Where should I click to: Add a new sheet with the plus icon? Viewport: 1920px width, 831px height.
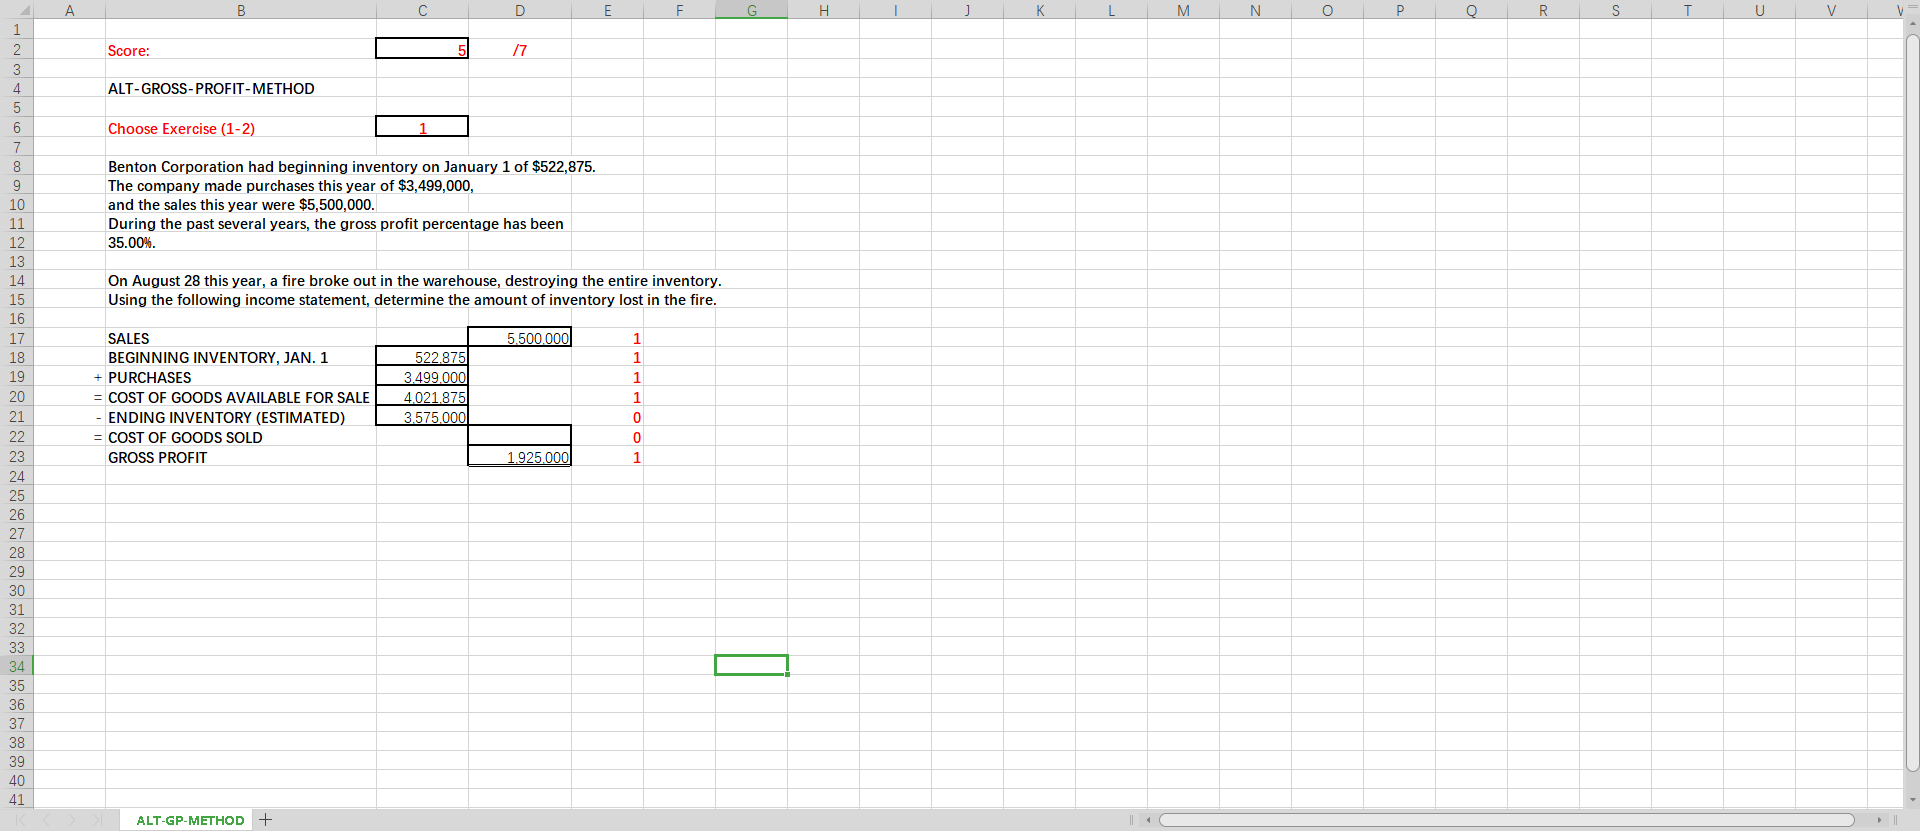click(x=265, y=820)
